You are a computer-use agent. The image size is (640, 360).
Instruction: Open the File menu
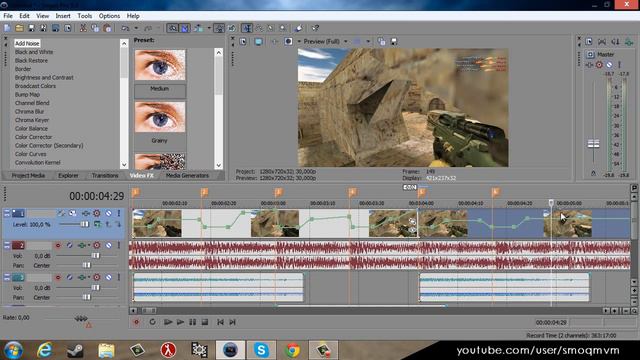(8, 16)
